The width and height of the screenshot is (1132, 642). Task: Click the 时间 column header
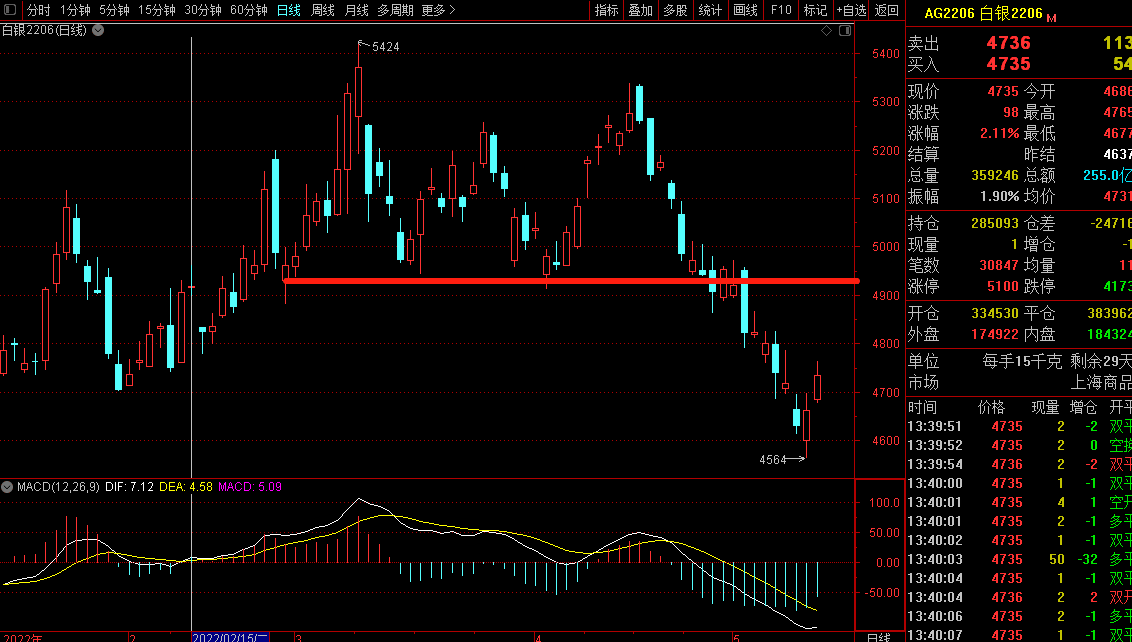pyautogui.click(x=922, y=407)
